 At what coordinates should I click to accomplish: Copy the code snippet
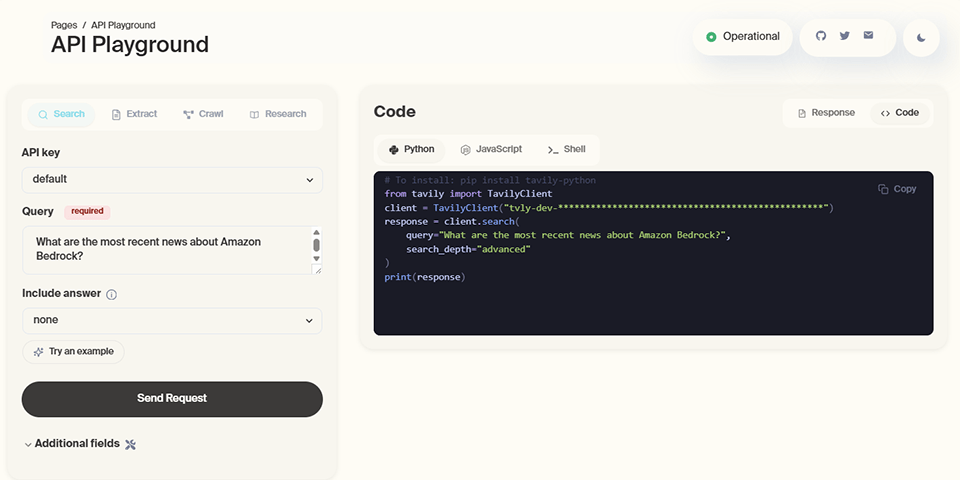tap(897, 189)
